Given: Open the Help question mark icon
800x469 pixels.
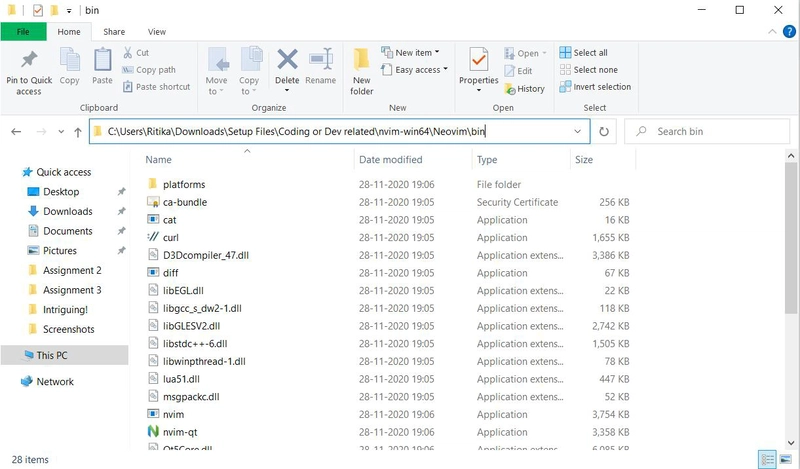Looking at the screenshot, I should 789,32.
